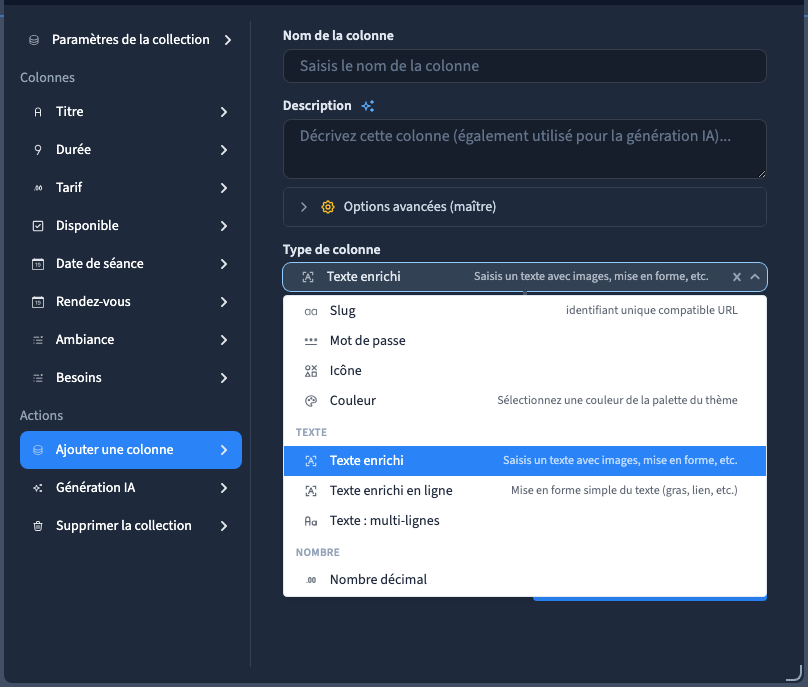Viewport: 808px width, 687px height.
Task: Open the Tarif column settings
Action: click(x=131, y=188)
